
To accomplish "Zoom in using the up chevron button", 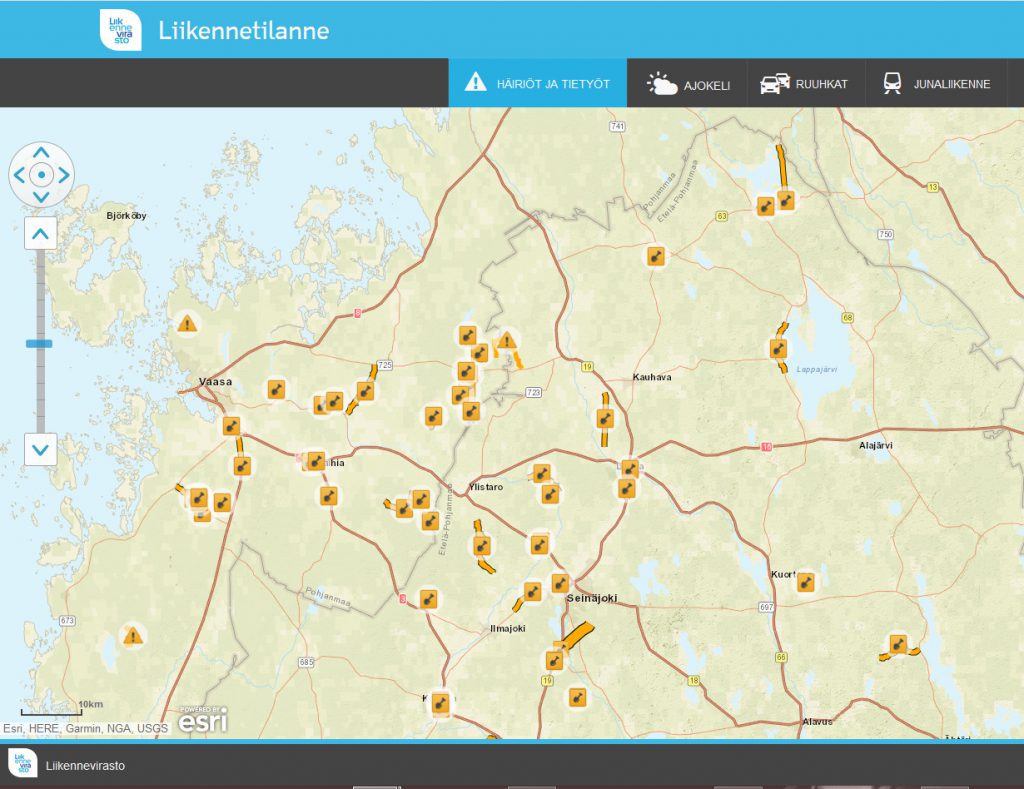I will 40,234.
